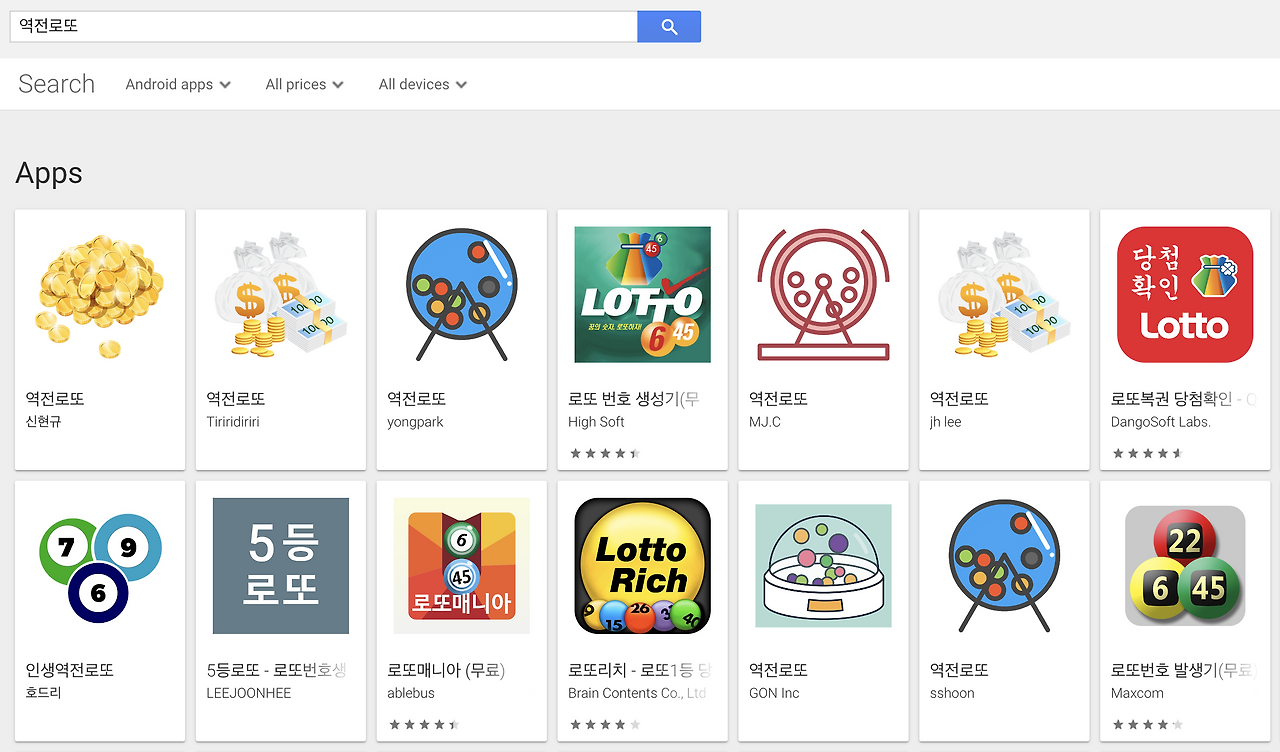
Task: View developer ablebus's page
Action: [x=412, y=693]
